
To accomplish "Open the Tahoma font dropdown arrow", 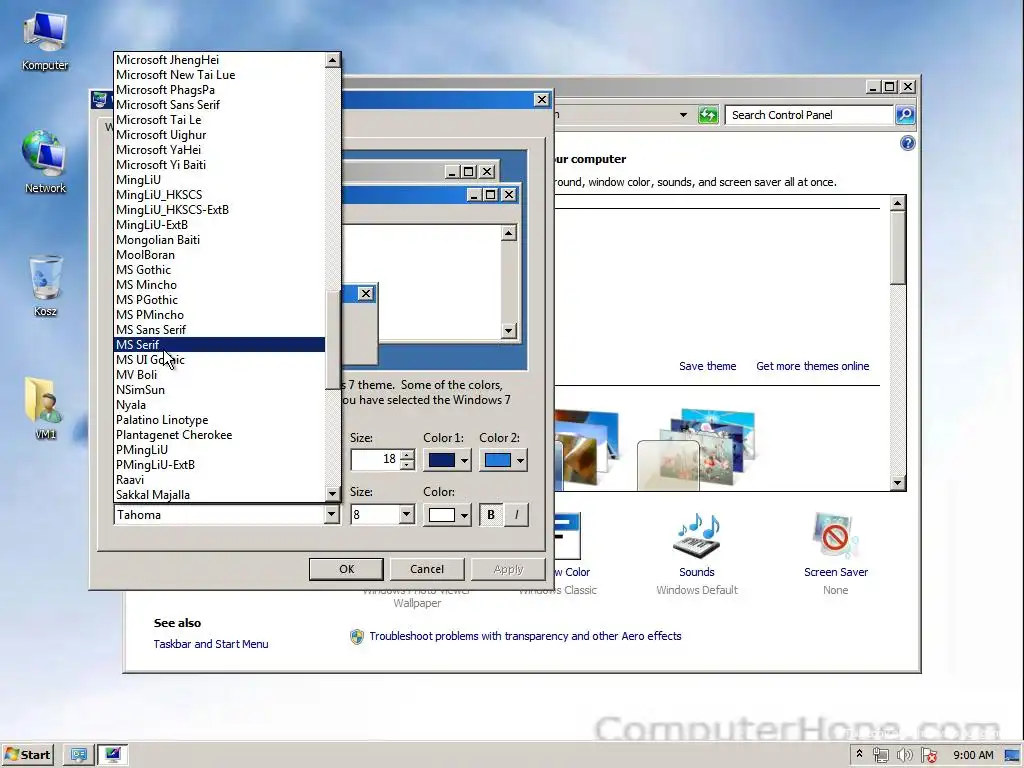I will (x=332, y=515).
